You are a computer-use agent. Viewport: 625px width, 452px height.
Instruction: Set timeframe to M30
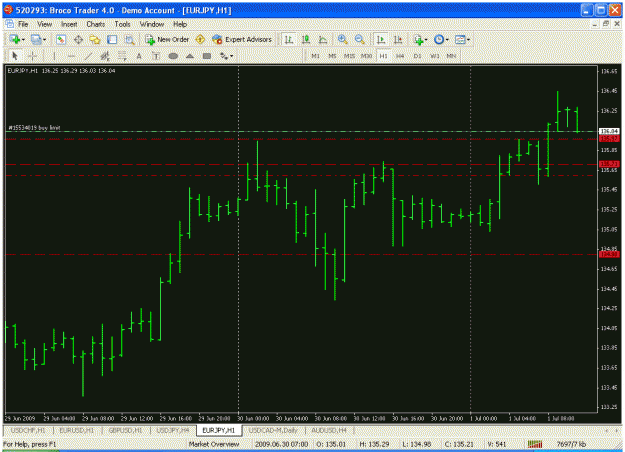coord(366,56)
